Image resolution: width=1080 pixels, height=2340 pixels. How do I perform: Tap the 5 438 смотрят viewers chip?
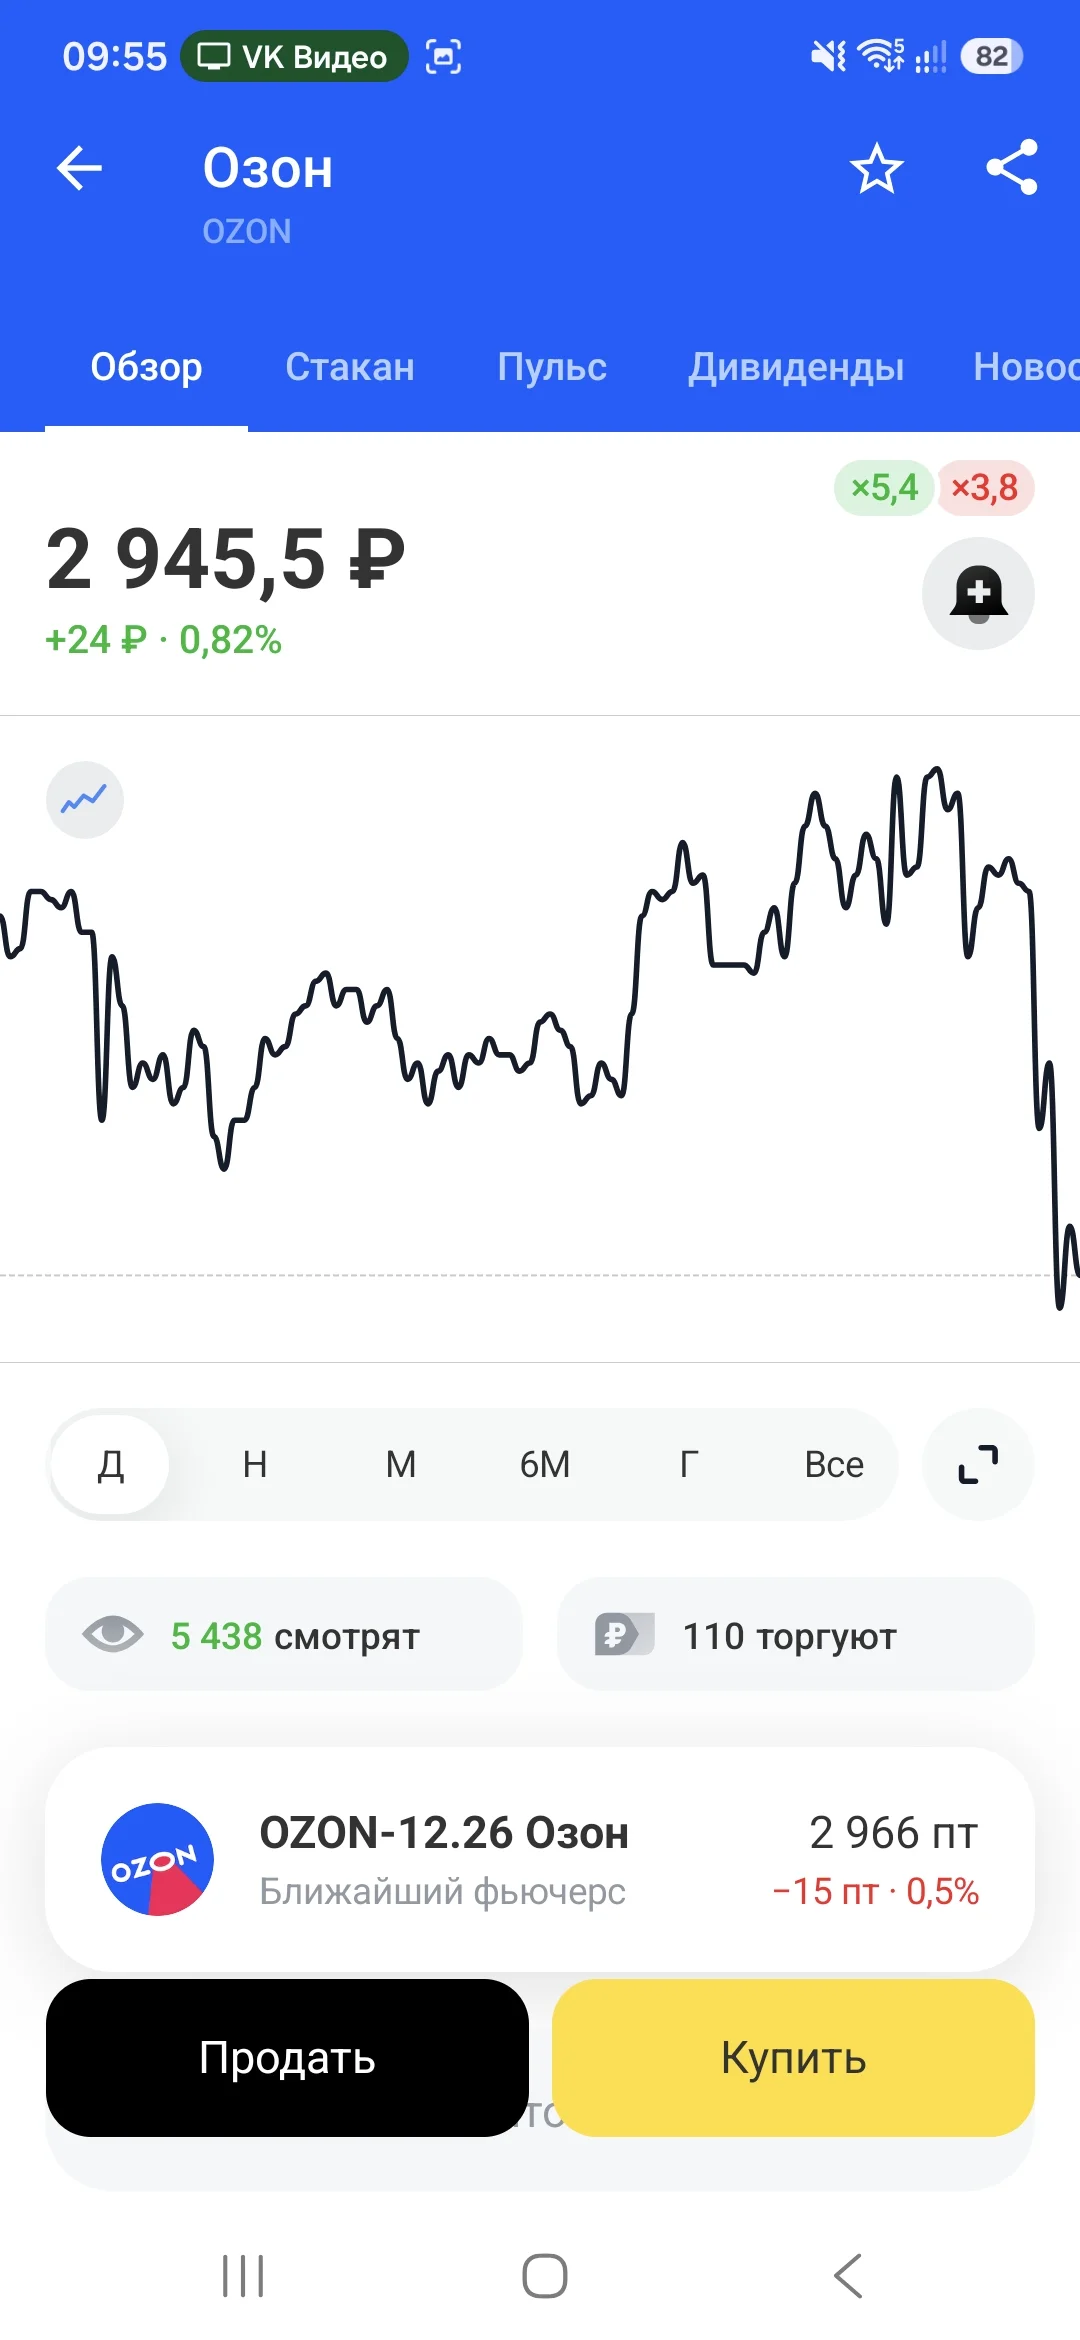click(x=284, y=1634)
